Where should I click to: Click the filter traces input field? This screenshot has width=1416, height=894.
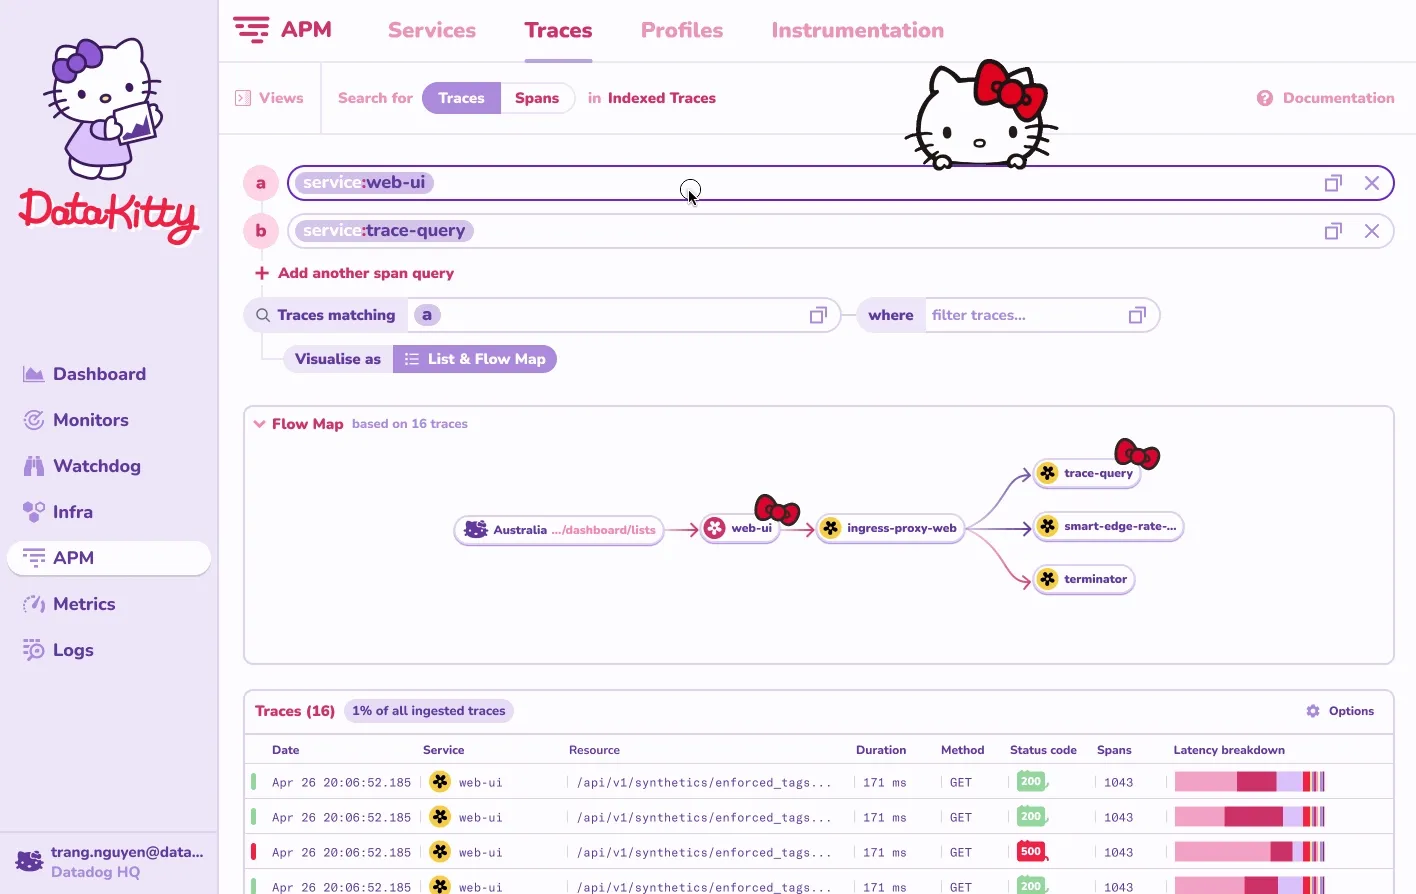coord(1025,315)
